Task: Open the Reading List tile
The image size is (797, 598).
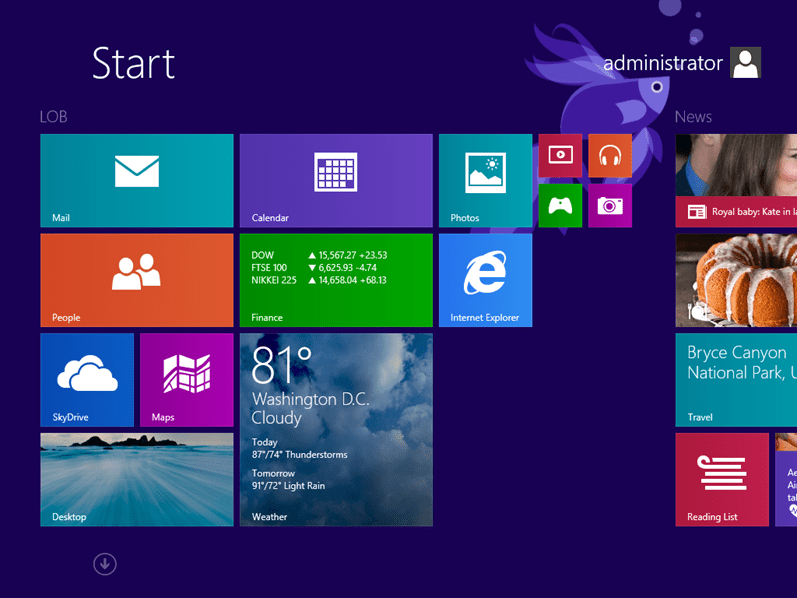Action: tap(721, 479)
